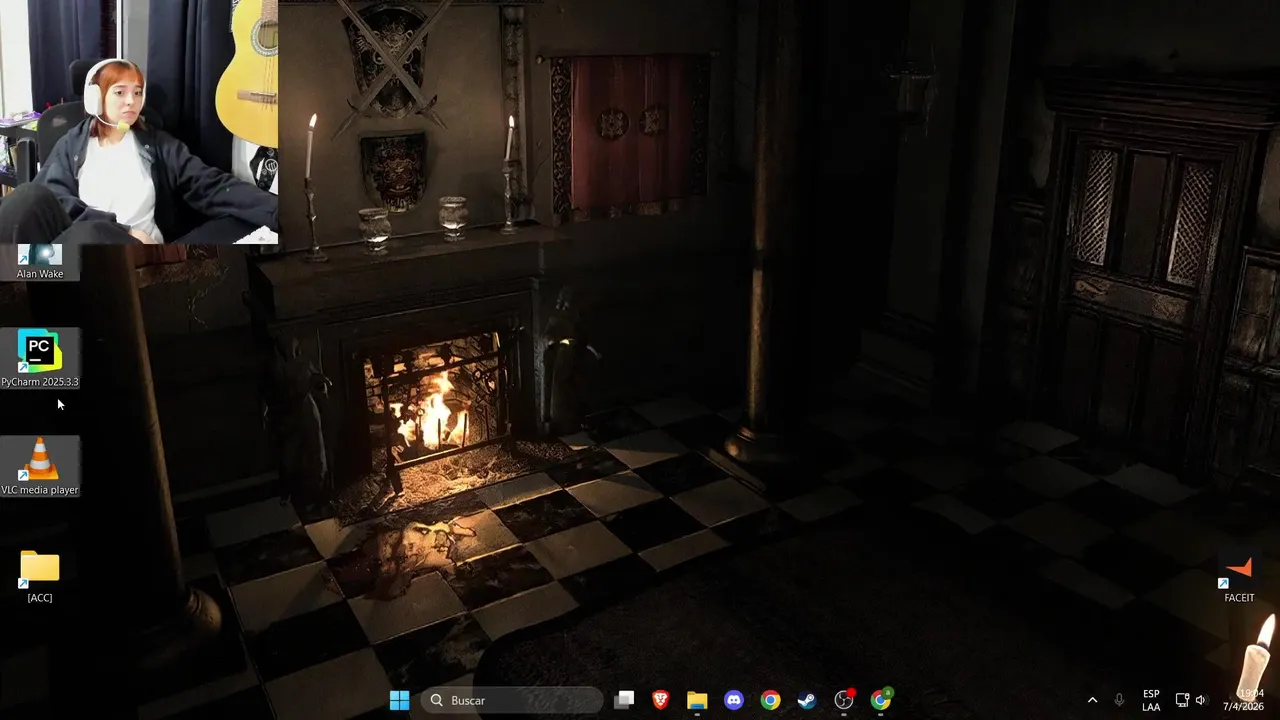Open File Explorer from the taskbar

(x=697, y=700)
